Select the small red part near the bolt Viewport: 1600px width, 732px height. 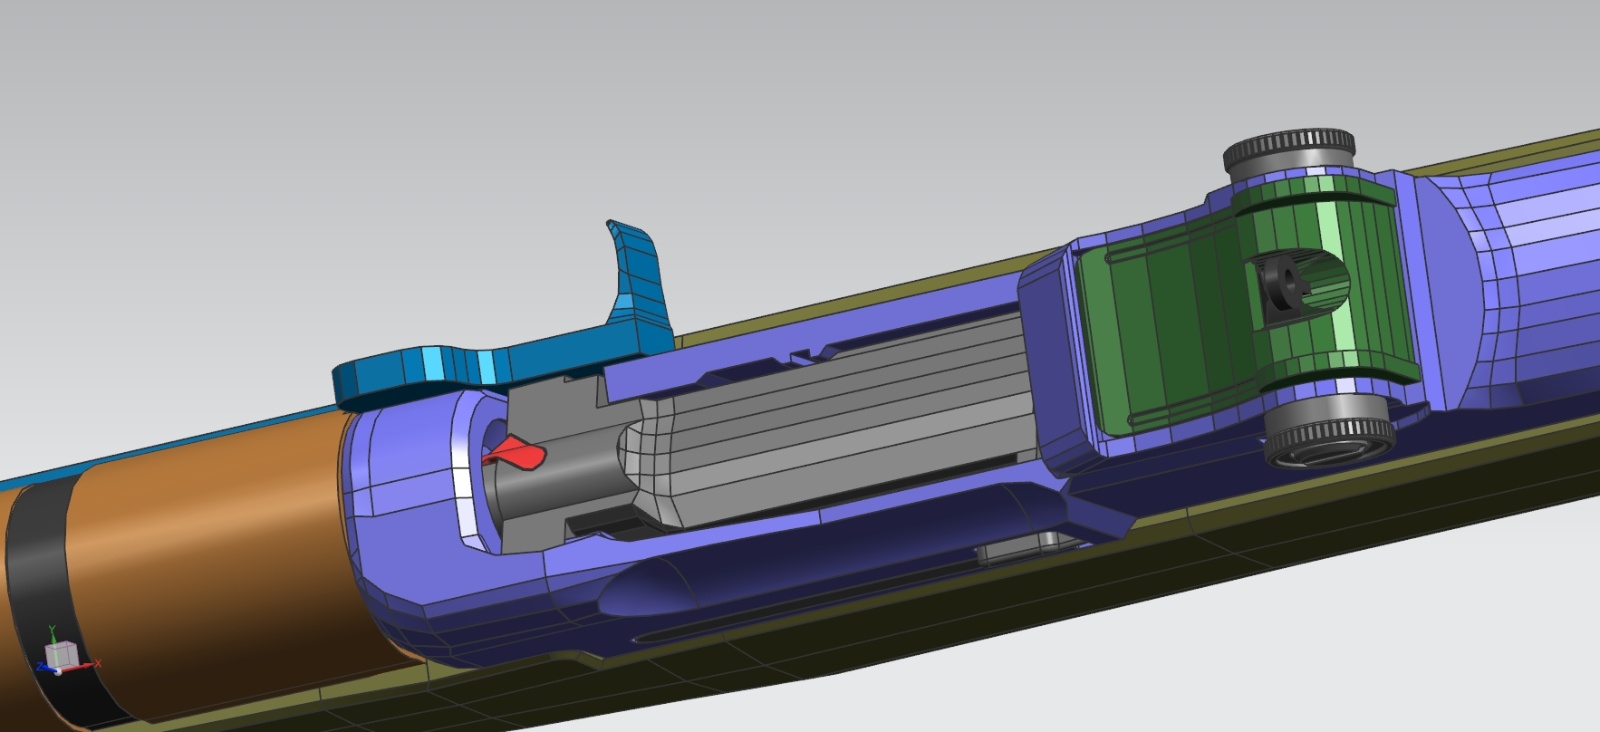click(518, 455)
